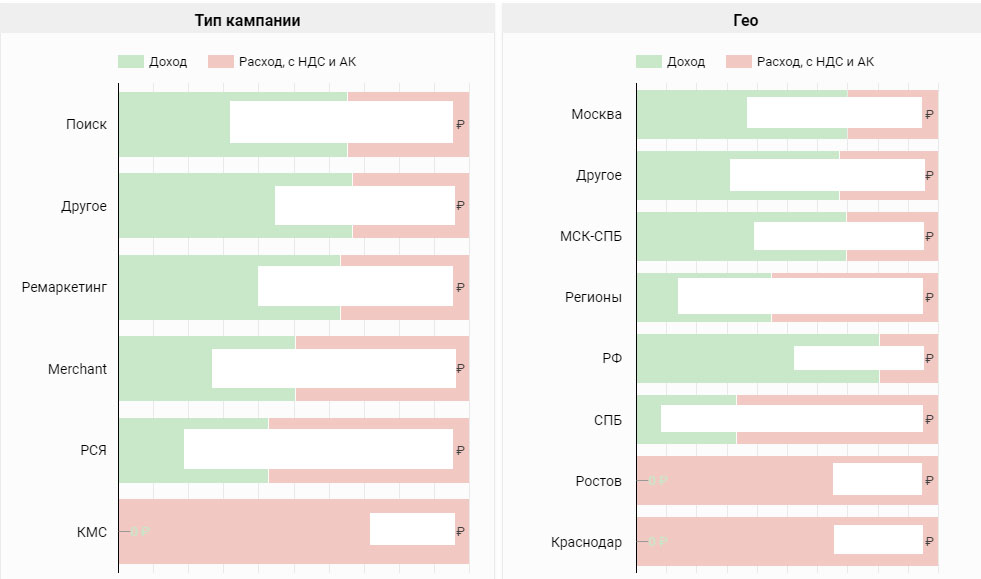Select the Тип кампании chart title
981x579 pixels.
(x=247, y=21)
